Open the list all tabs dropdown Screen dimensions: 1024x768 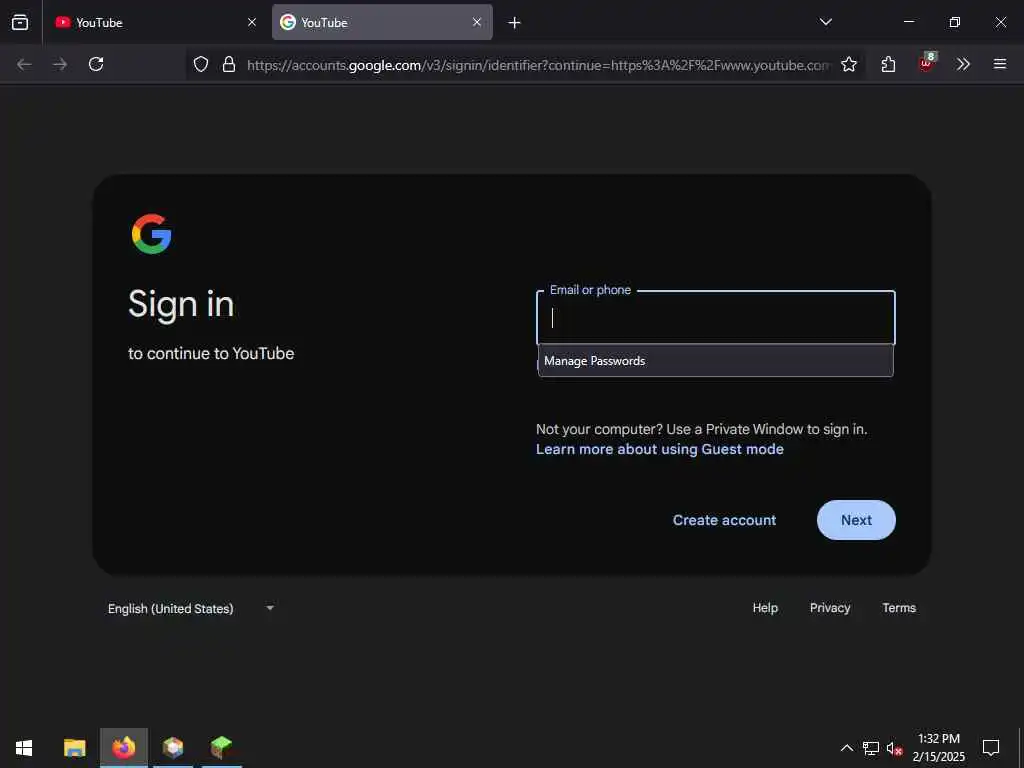[x=825, y=22]
